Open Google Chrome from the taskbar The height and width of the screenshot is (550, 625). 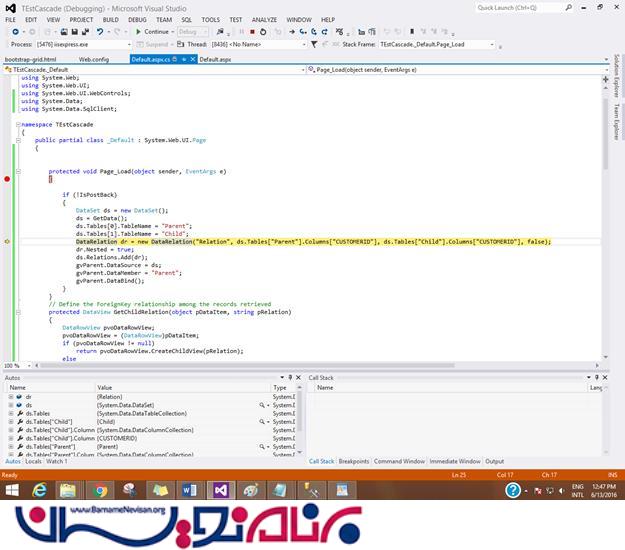pyautogui.click(x=99, y=490)
